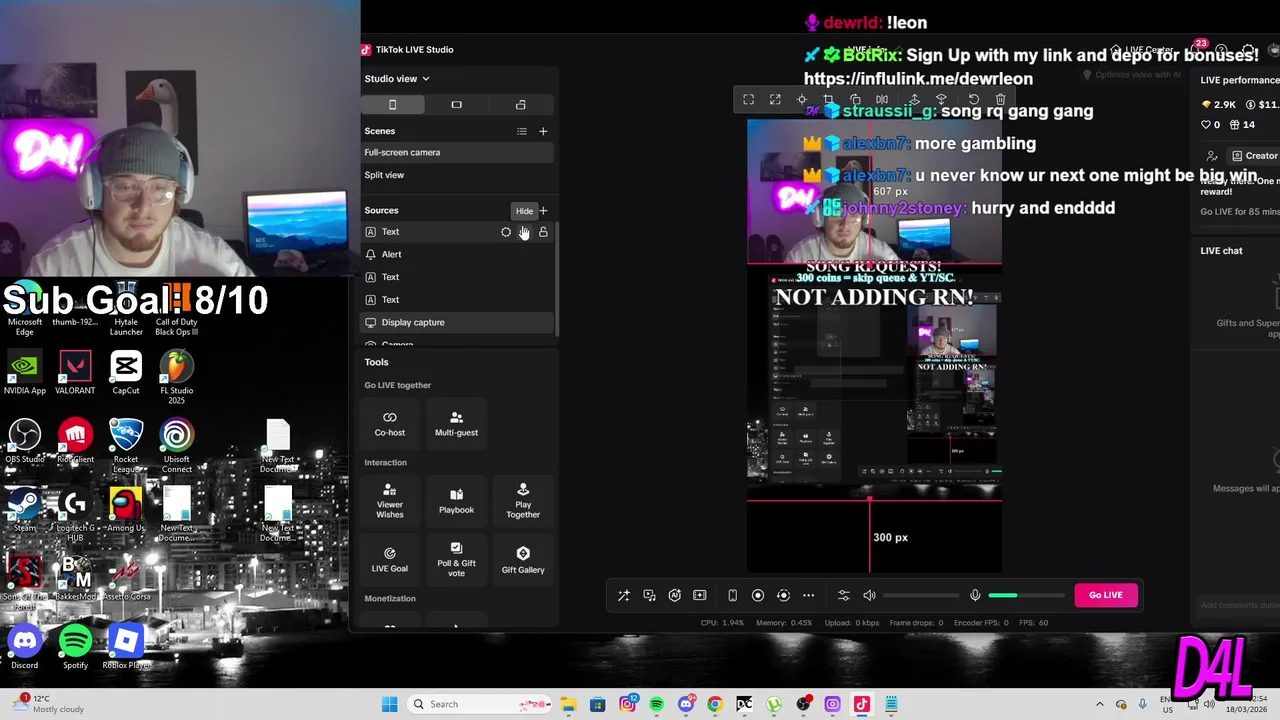This screenshot has height=720, width=1280.
Task: Click the Creator button in LIVE performance panel
Action: (x=1254, y=156)
